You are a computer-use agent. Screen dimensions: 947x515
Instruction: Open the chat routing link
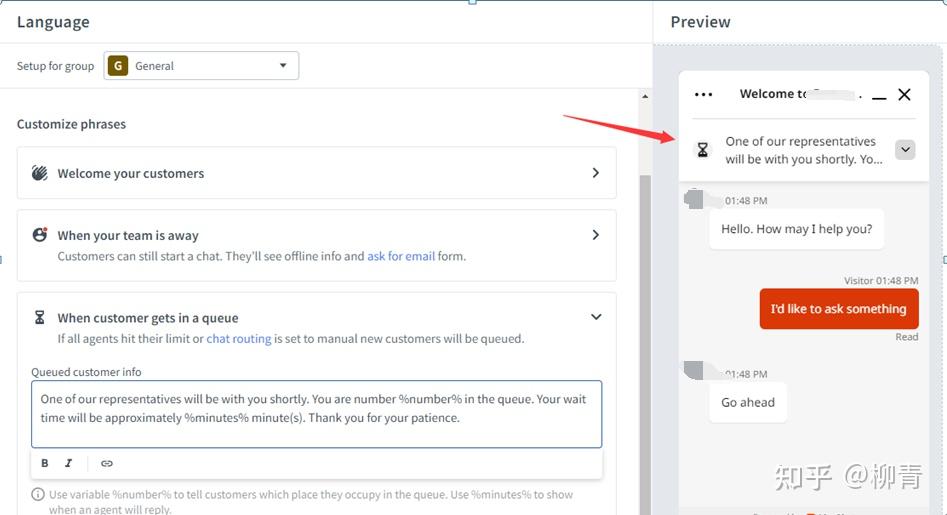tap(239, 339)
